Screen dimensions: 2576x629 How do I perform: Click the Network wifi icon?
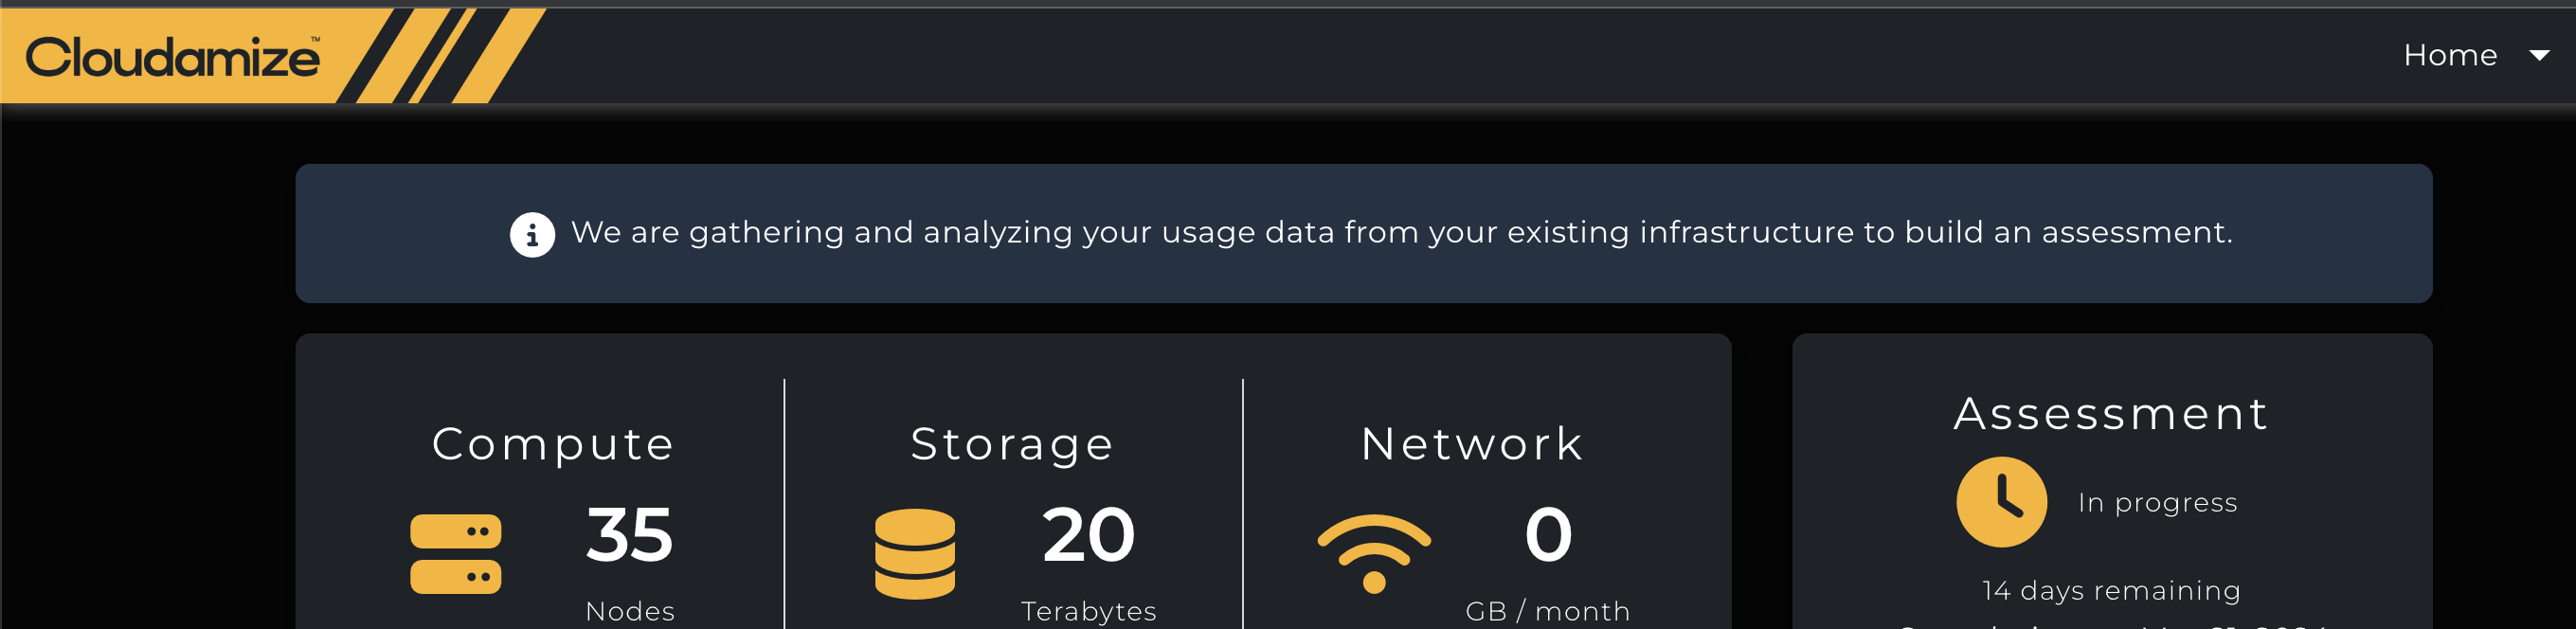1373,552
